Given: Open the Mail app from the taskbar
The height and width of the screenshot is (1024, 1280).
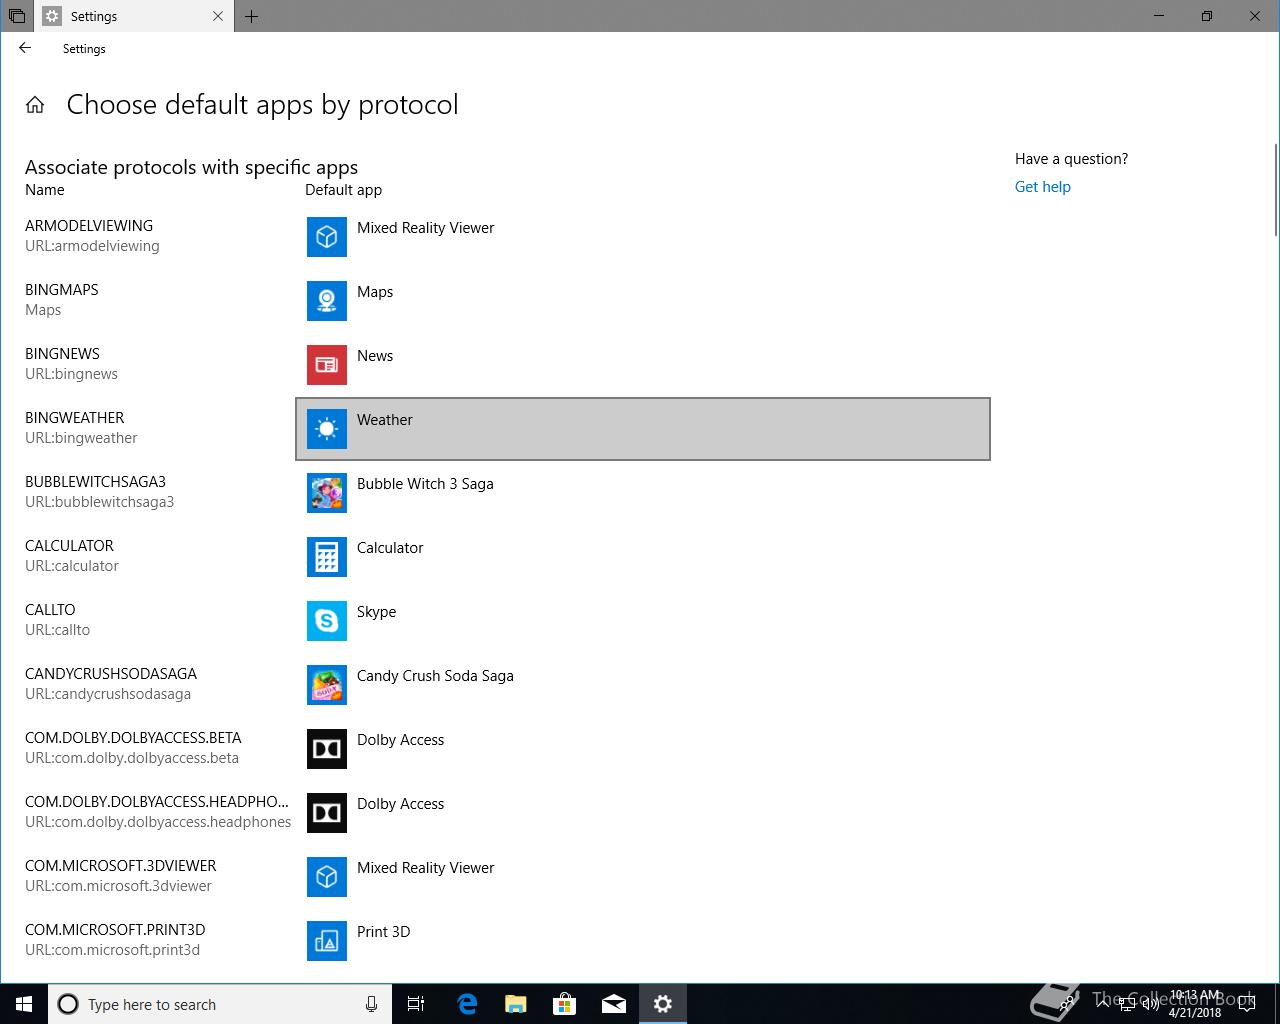Looking at the screenshot, I should (614, 1004).
